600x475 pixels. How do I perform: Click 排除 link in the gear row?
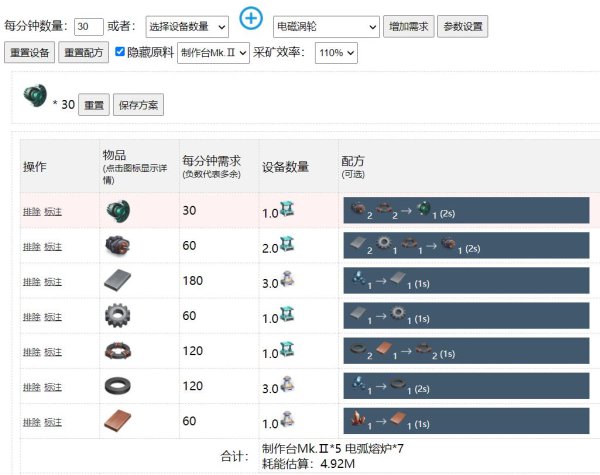pyautogui.click(x=31, y=317)
